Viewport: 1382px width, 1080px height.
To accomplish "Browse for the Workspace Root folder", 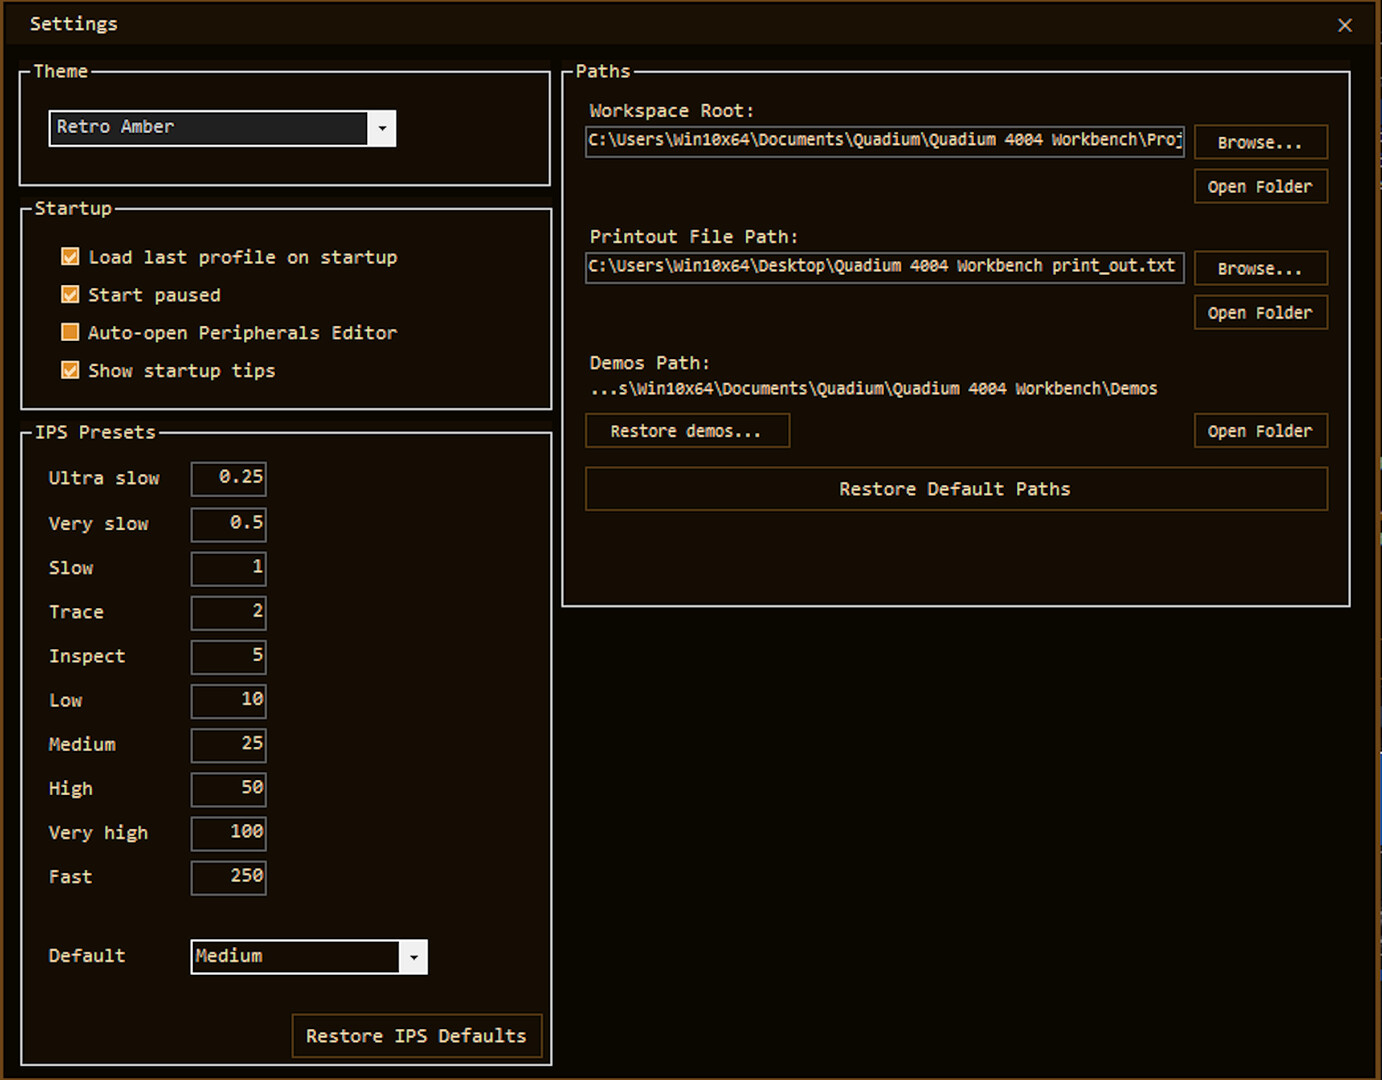I will click(1260, 142).
